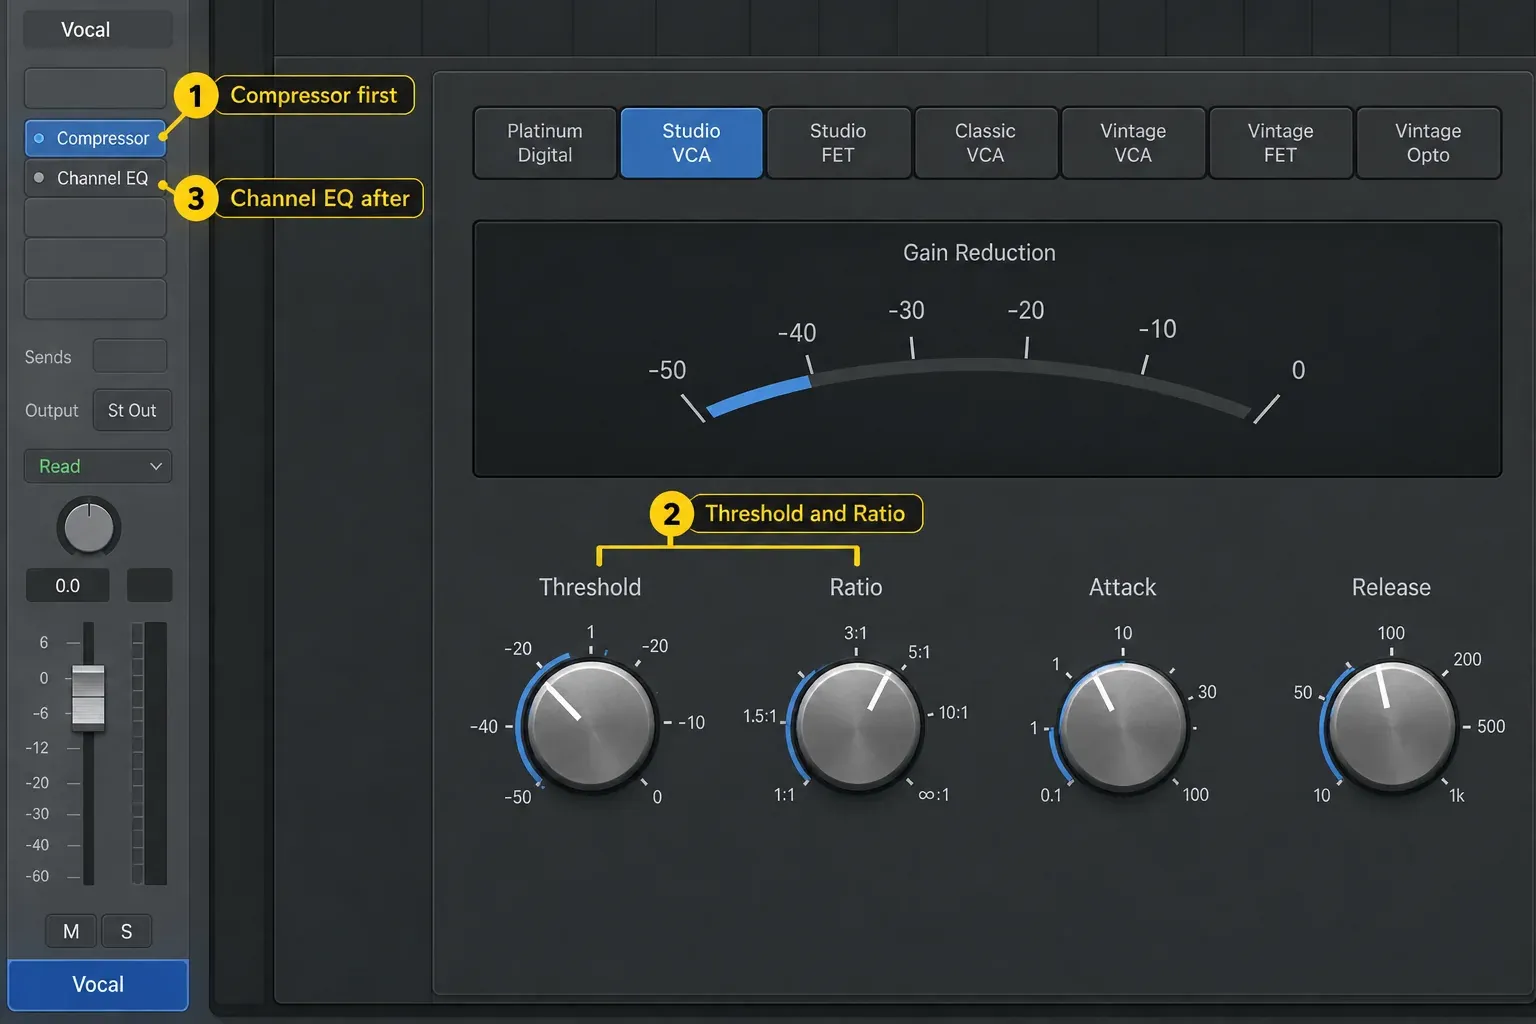
Task: Click the Ratio knob
Action: [858, 725]
